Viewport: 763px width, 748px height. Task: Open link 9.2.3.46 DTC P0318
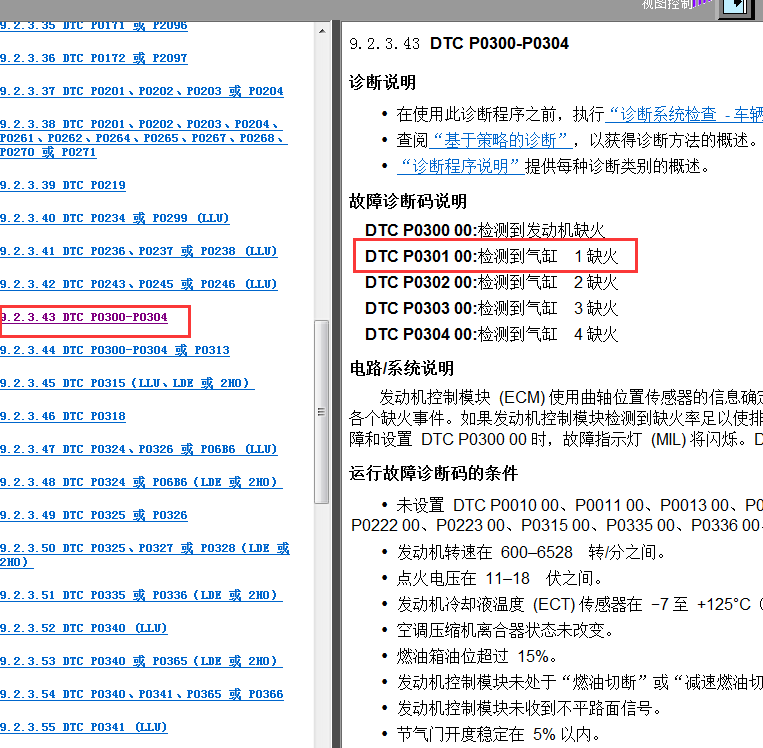(63, 417)
